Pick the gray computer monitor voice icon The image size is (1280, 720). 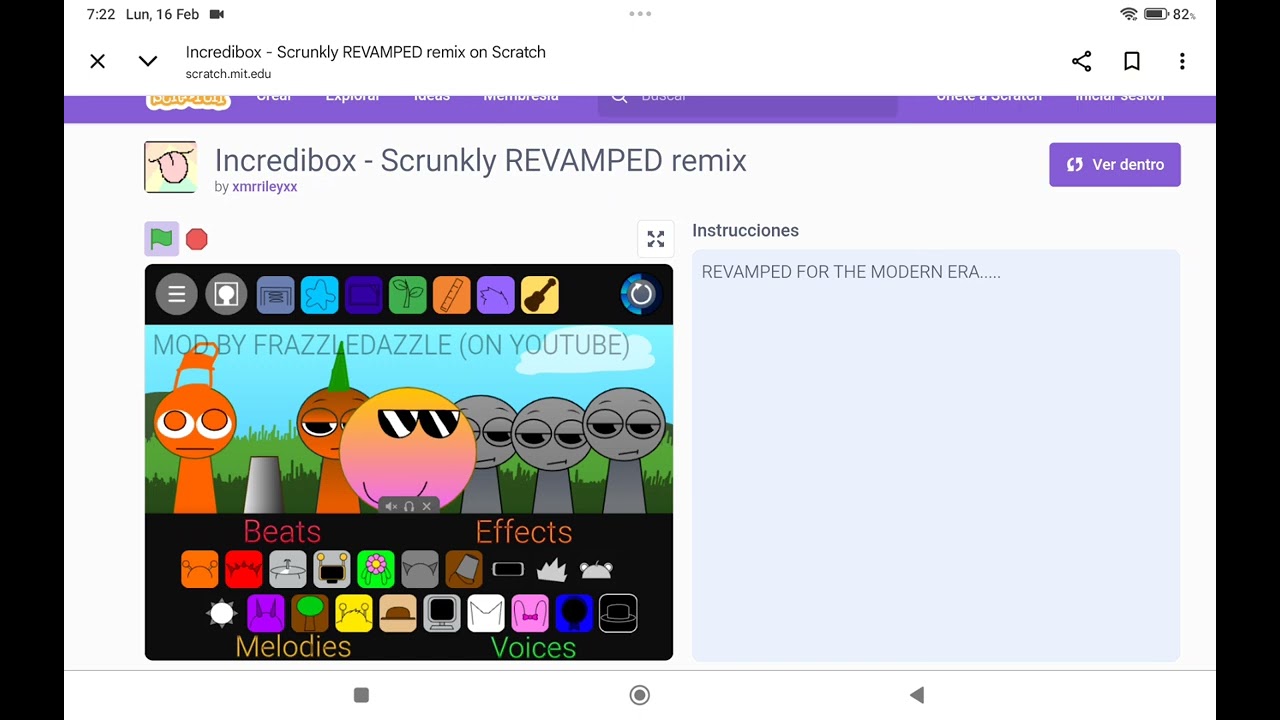click(442, 613)
